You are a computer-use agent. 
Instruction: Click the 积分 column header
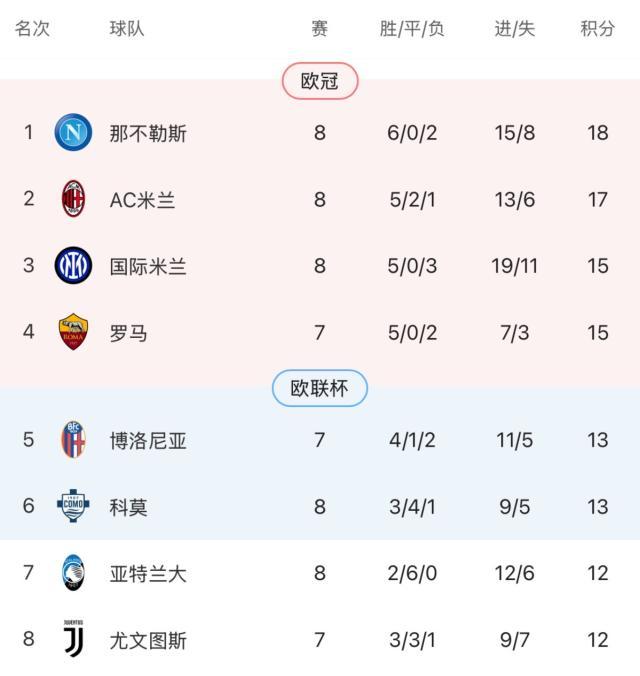597,29
